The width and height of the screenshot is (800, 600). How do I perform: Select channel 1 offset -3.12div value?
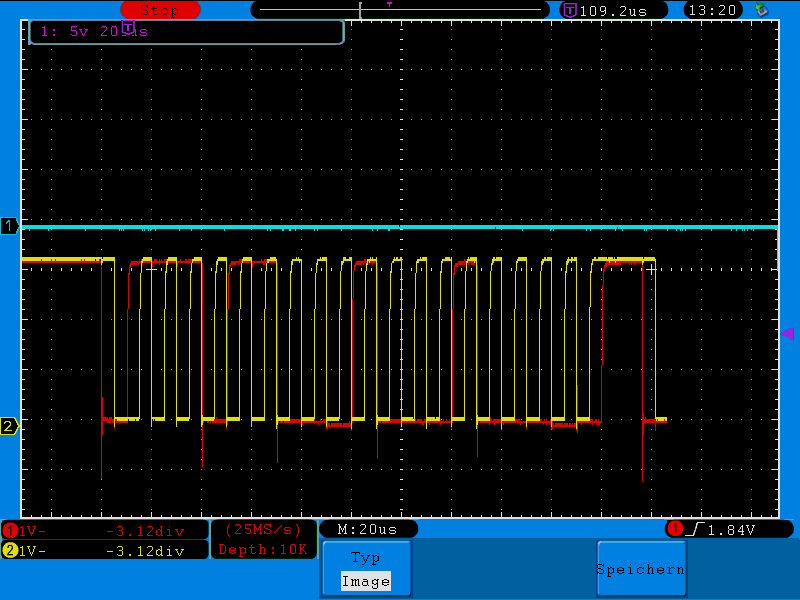[x=145, y=531]
